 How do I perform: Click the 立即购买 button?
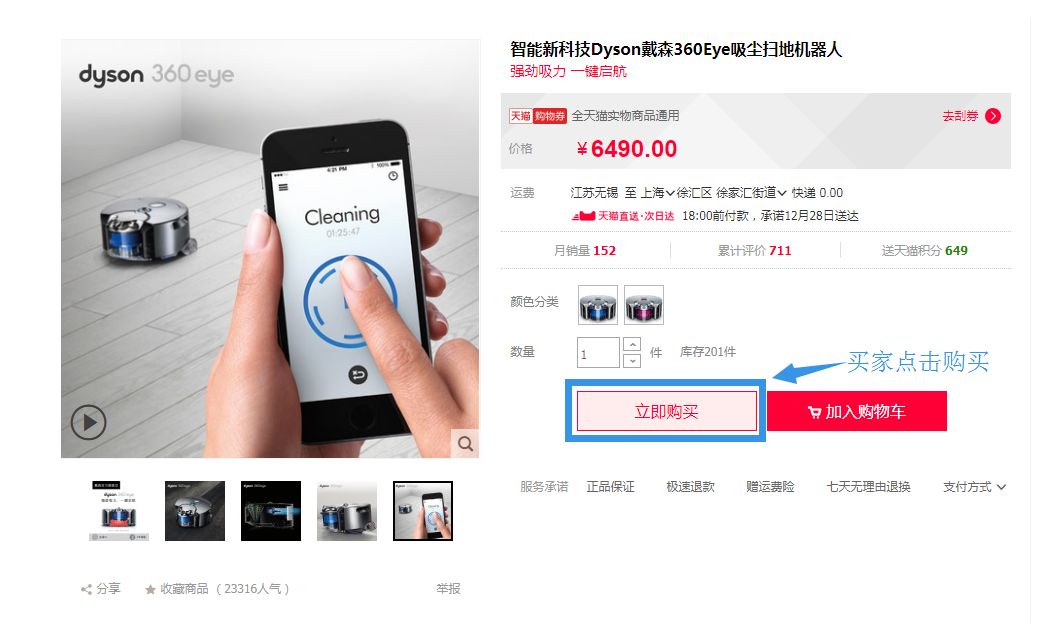pos(667,411)
